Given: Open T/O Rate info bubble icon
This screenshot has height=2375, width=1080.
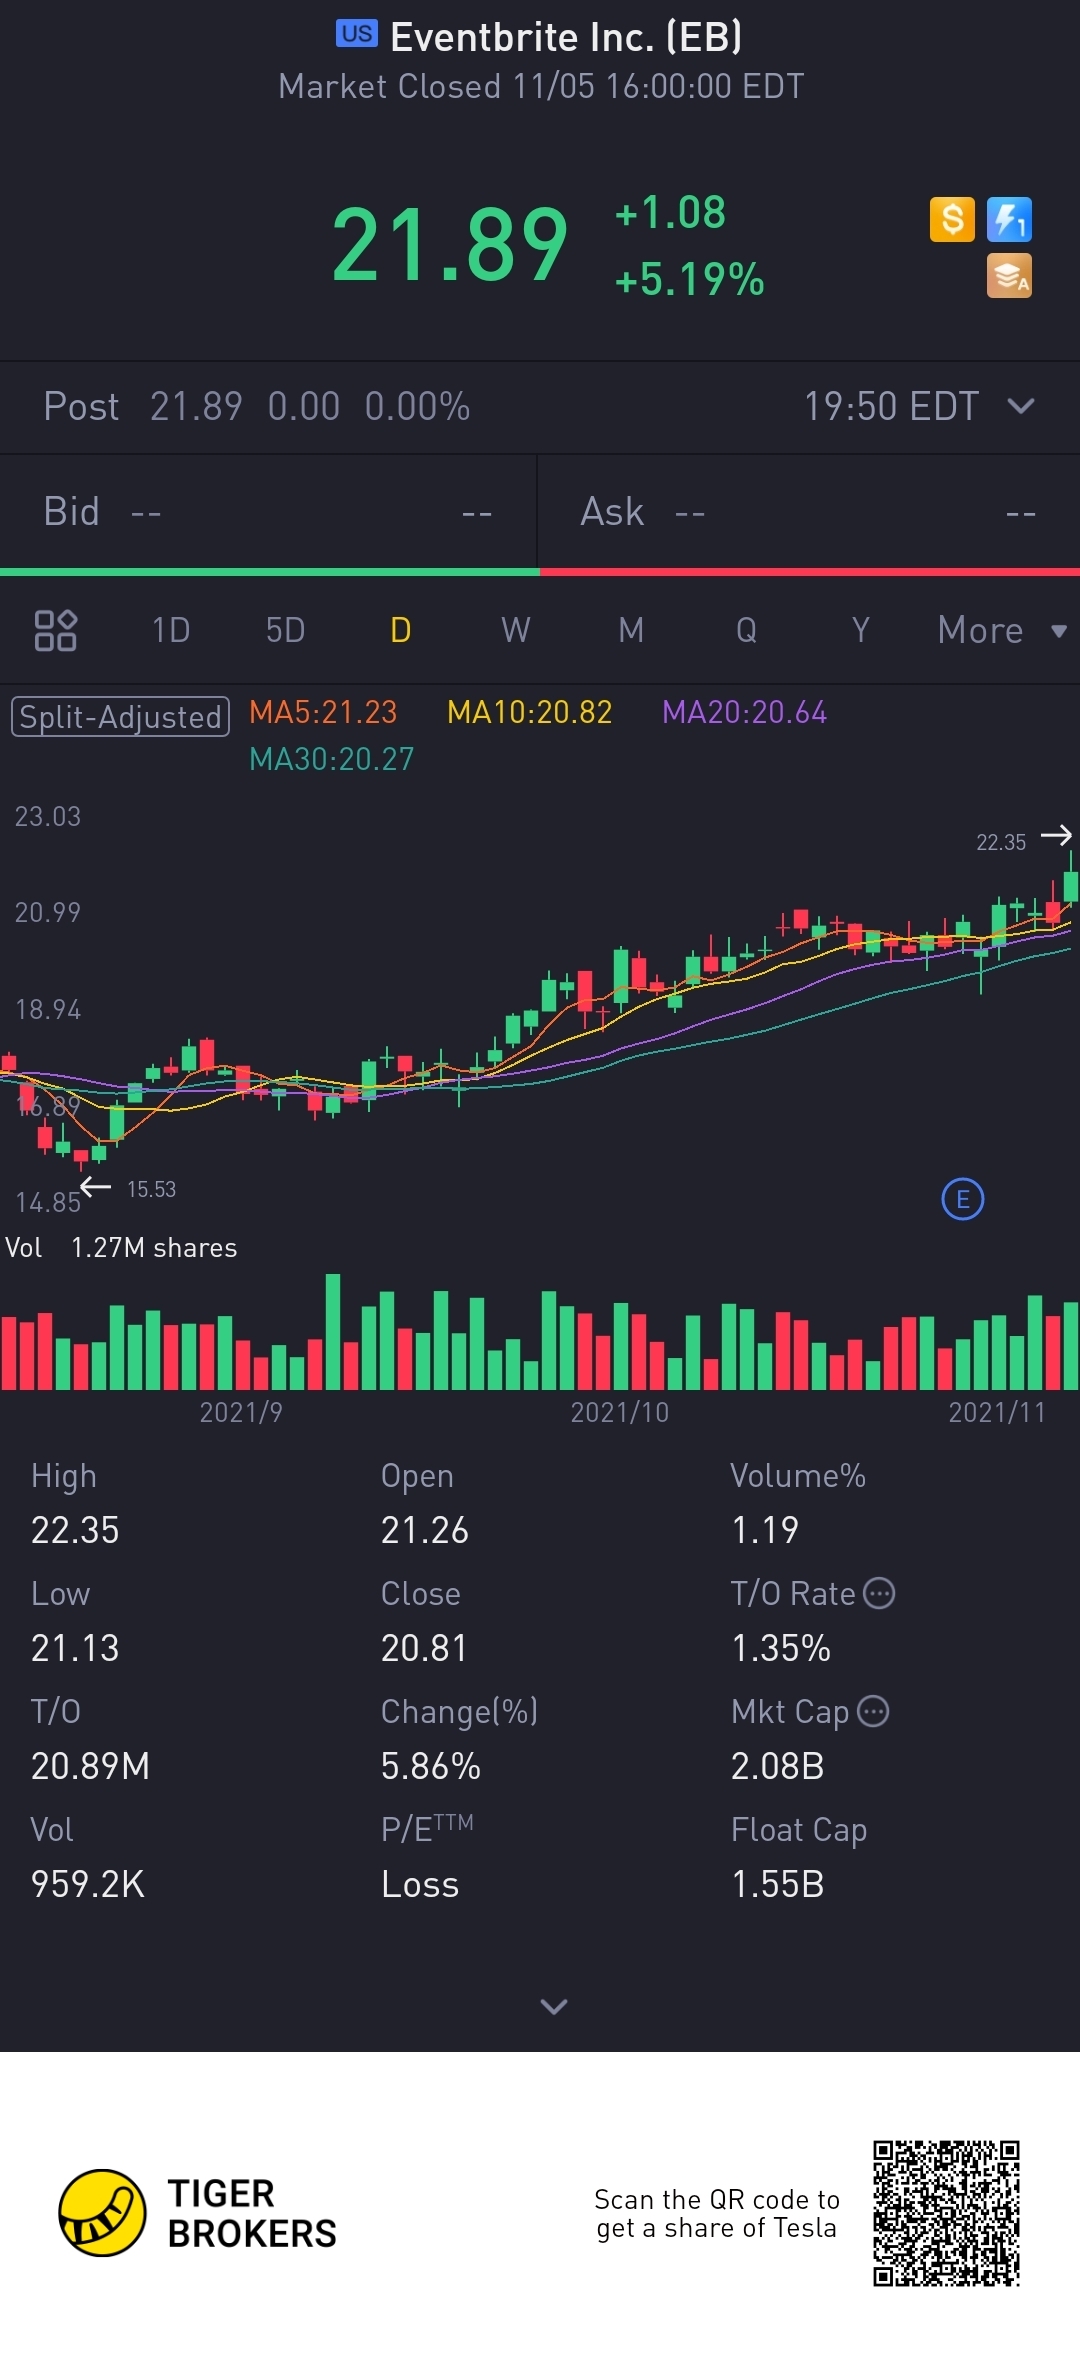Looking at the screenshot, I should point(879,1593).
